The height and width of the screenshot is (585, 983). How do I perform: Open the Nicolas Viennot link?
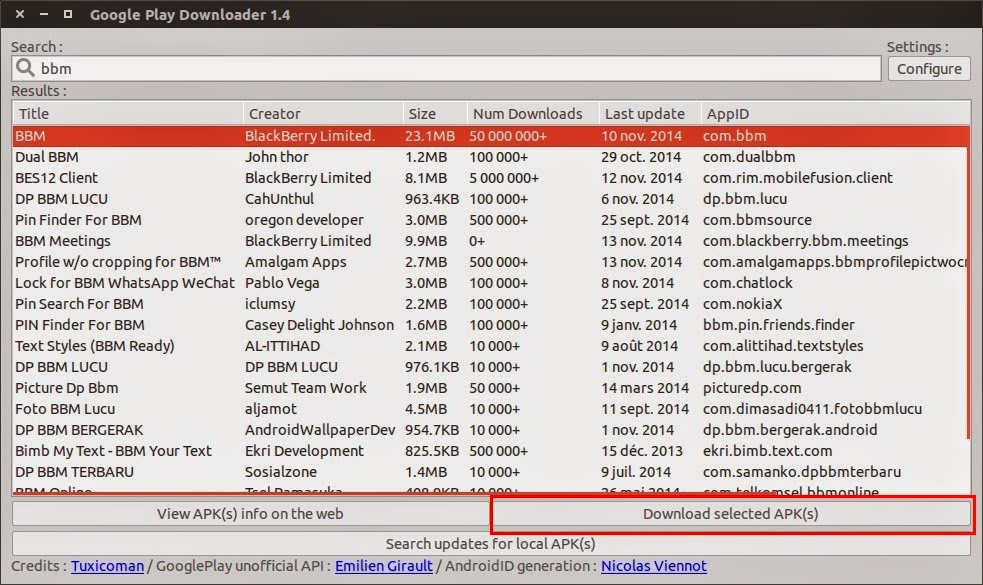654,565
